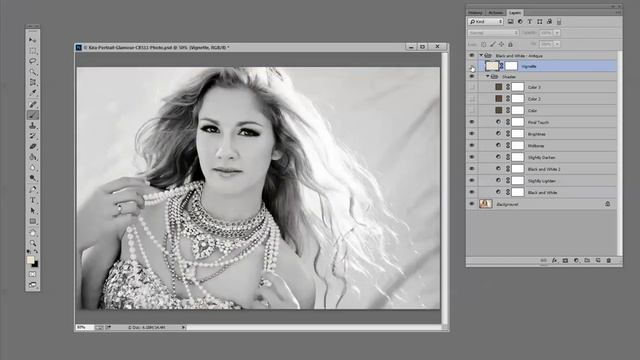Viewport: 640px width, 360px height.
Task: Hide the Black and White - Antique group
Action: tap(472, 56)
